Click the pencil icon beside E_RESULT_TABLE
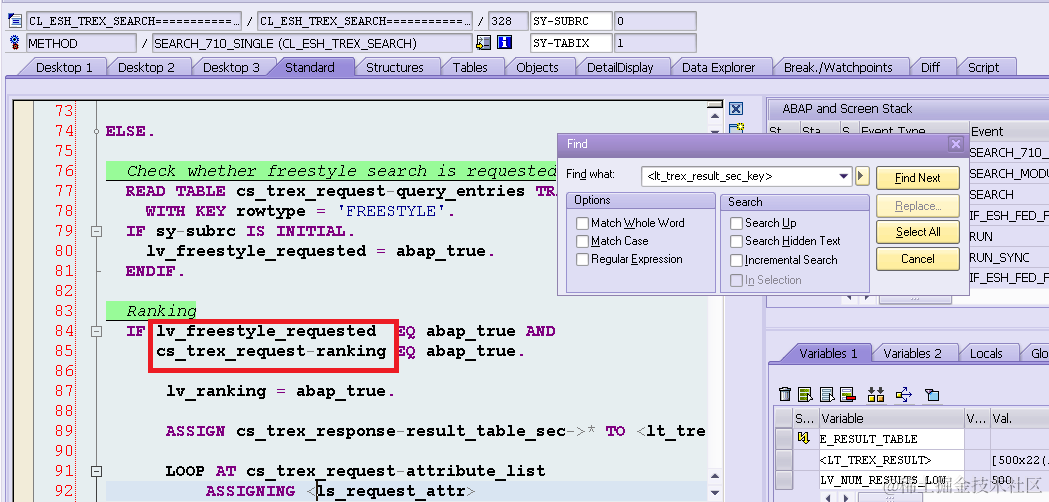 (x=804, y=439)
